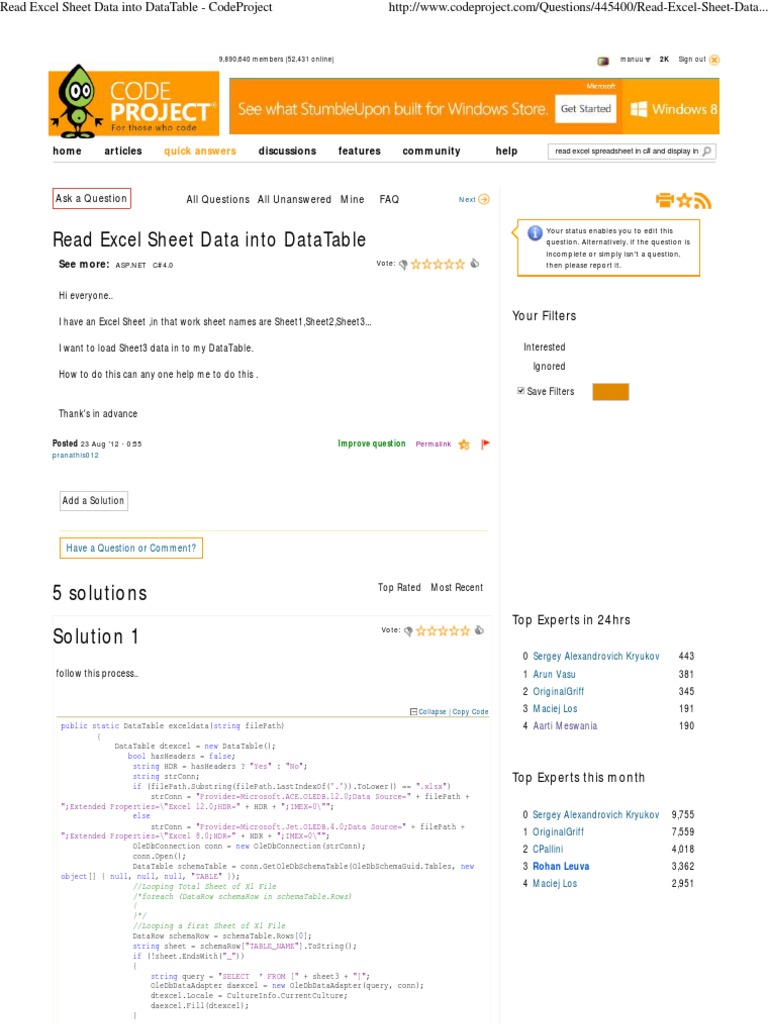
Task: Open the quick answers menu
Action: coord(200,151)
